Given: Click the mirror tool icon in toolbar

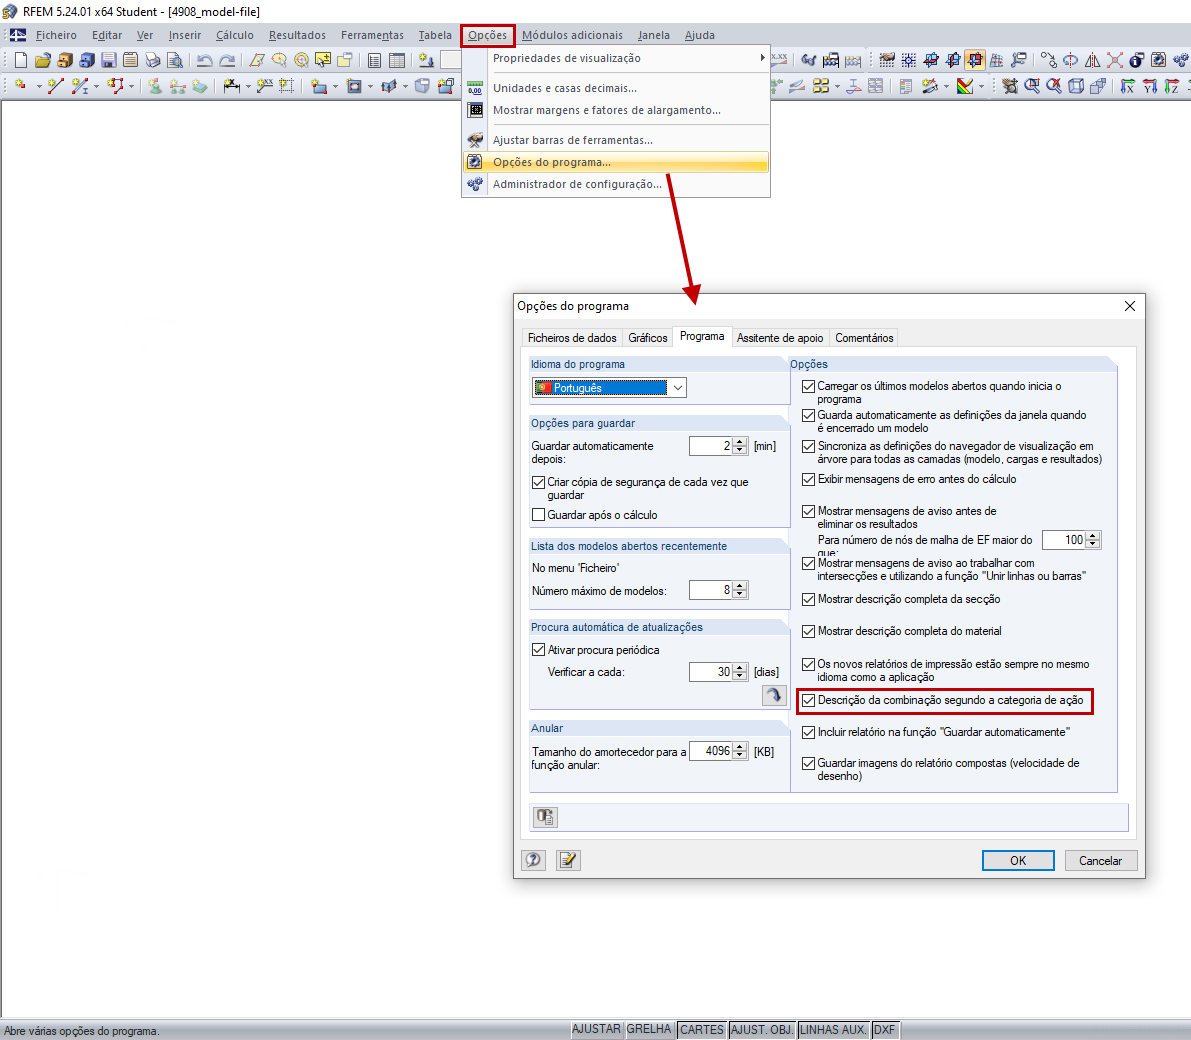Looking at the screenshot, I should coord(1092,60).
